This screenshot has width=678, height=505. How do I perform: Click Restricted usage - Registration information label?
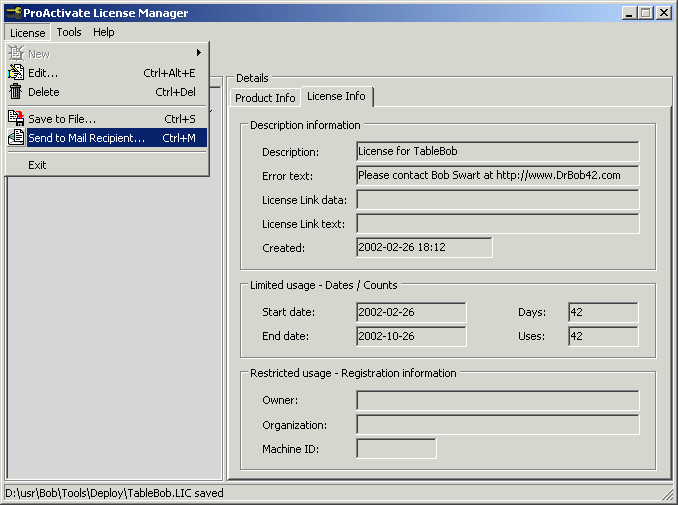(x=353, y=373)
